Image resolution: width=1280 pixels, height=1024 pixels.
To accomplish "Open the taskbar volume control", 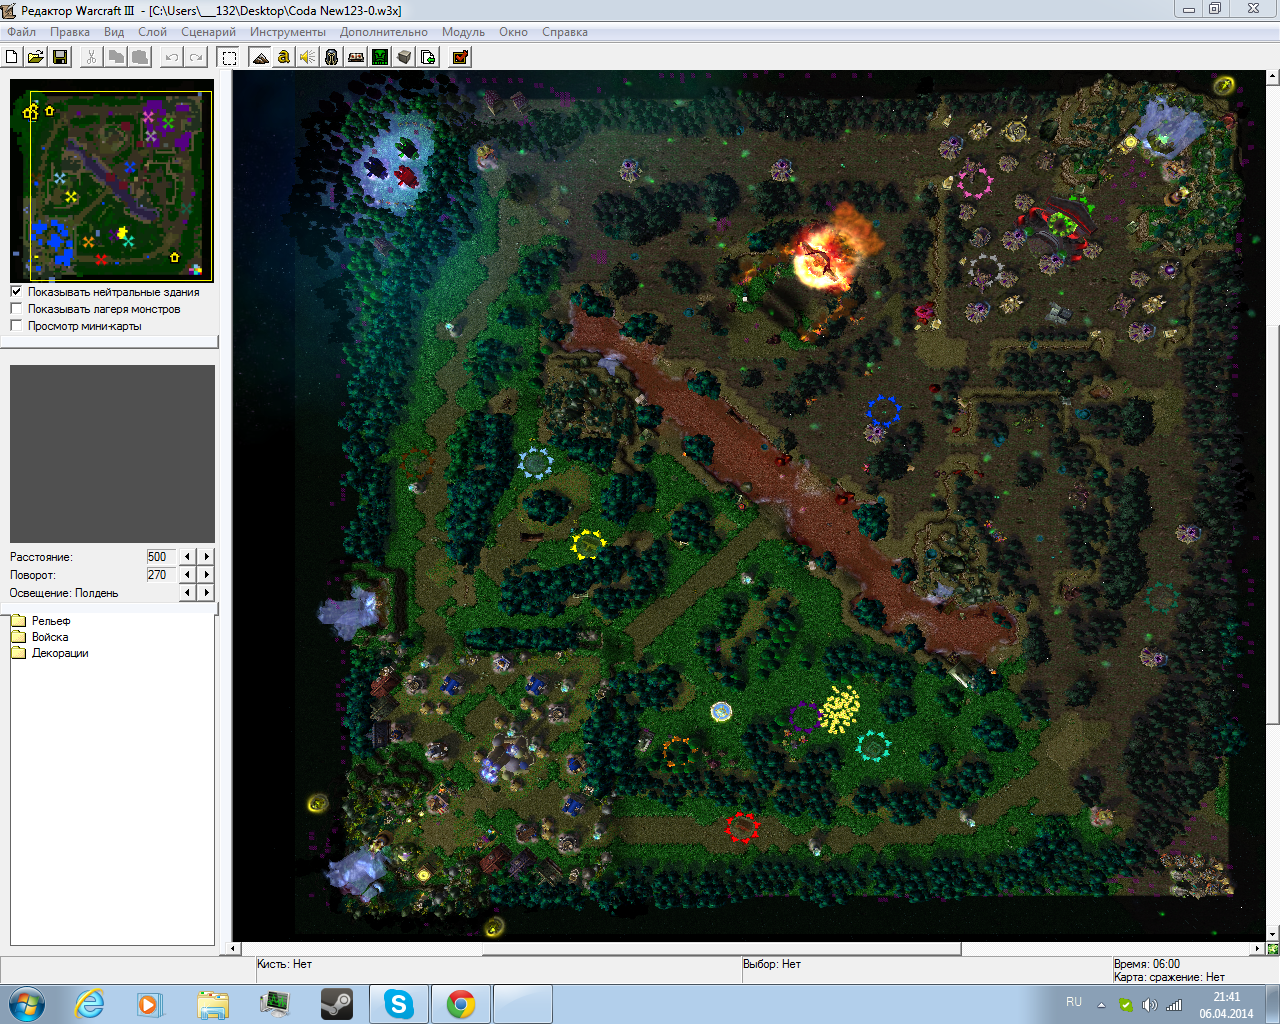I will tap(1150, 1005).
